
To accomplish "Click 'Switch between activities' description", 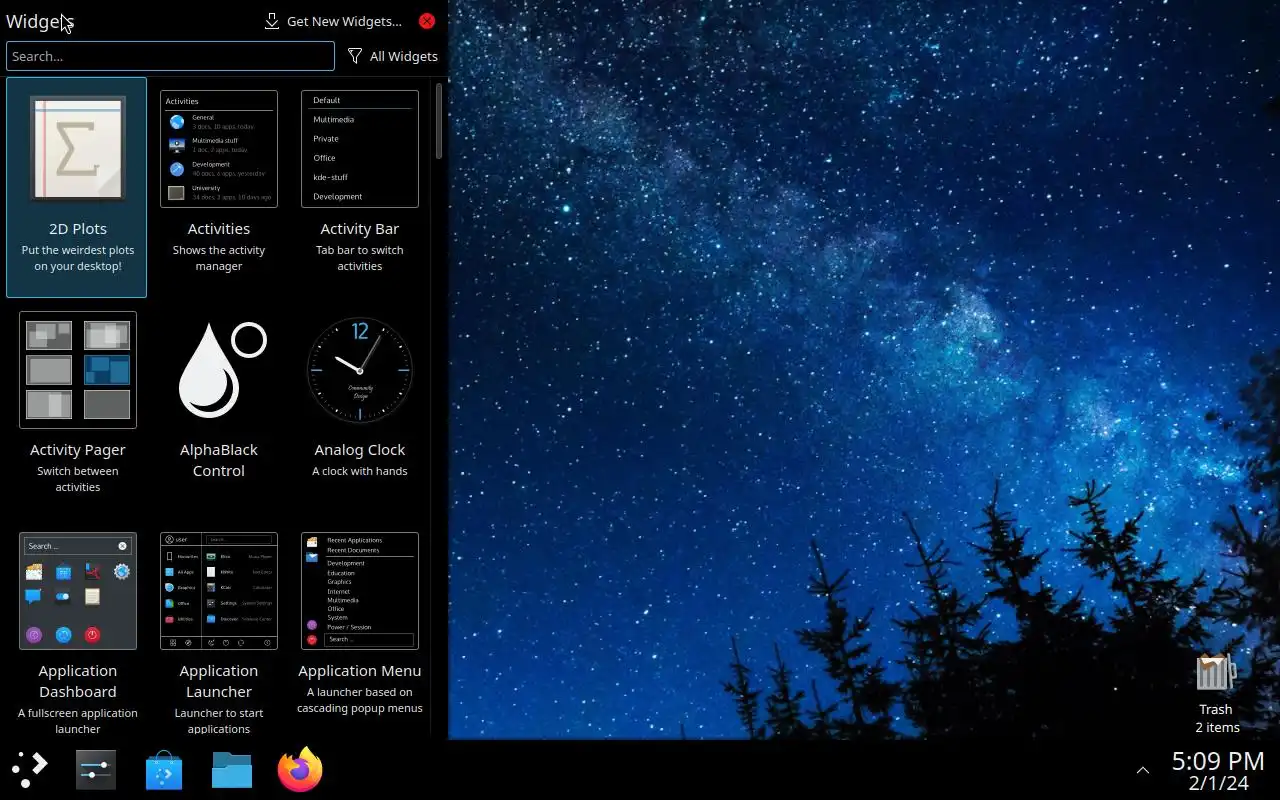I will click(x=78, y=479).
